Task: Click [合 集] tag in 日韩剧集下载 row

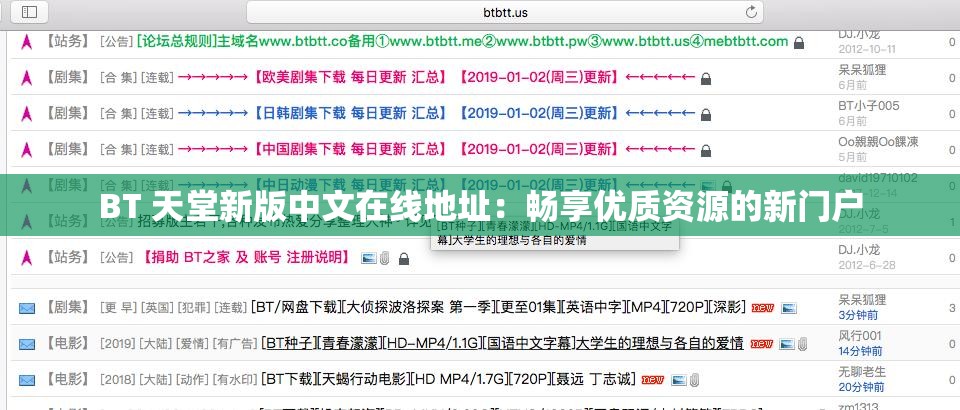Action: (x=118, y=114)
